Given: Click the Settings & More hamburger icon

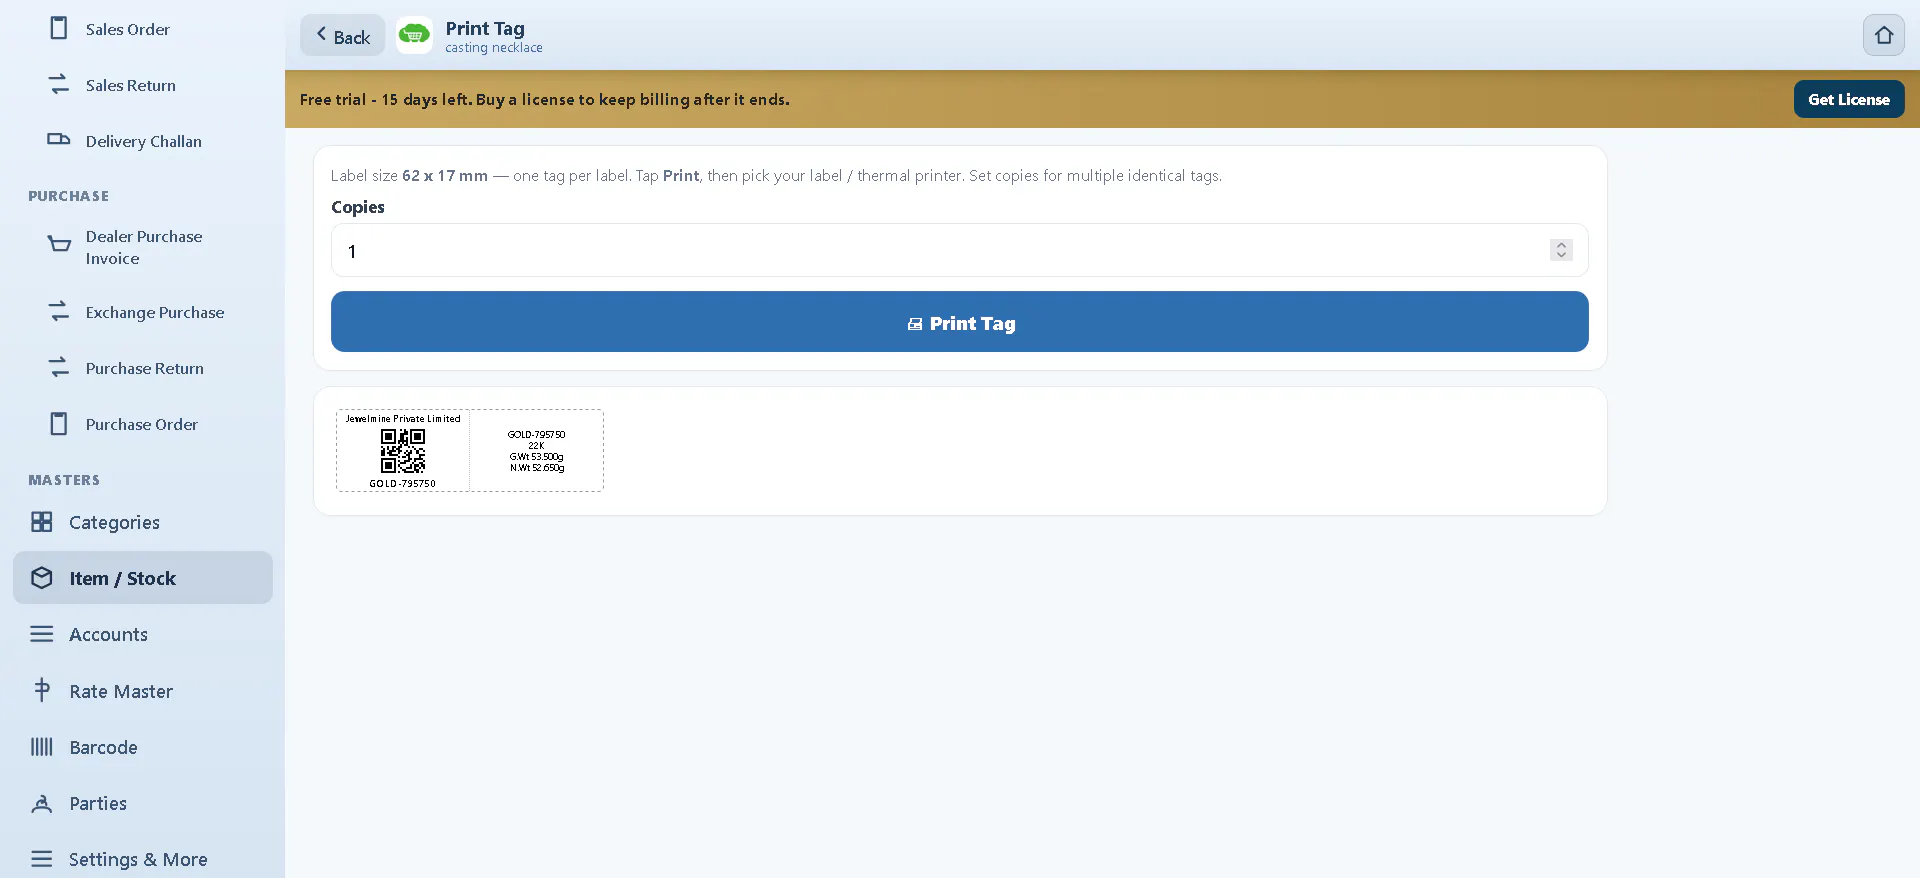Looking at the screenshot, I should (x=42, y=859).
